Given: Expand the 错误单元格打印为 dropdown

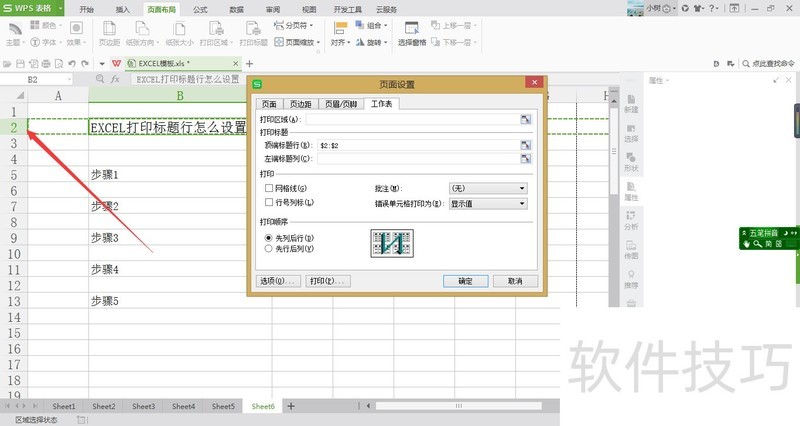Looking at the screenshot, I should [x=487, y=203].
